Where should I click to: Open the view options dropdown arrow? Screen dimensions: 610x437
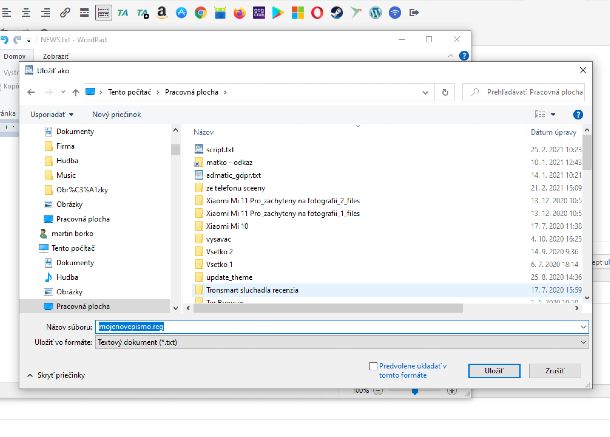click(553, 114)
